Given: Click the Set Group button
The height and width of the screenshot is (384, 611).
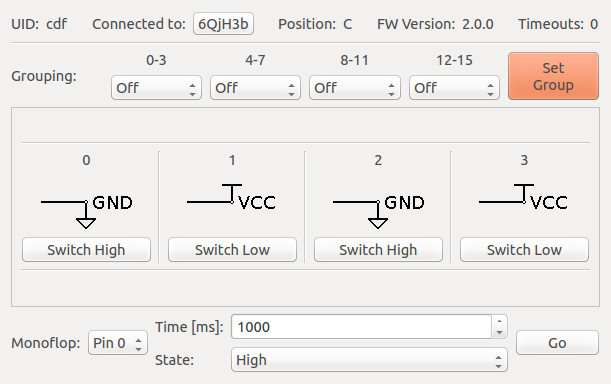Looking at the screenshot, I should click(553, 76).
